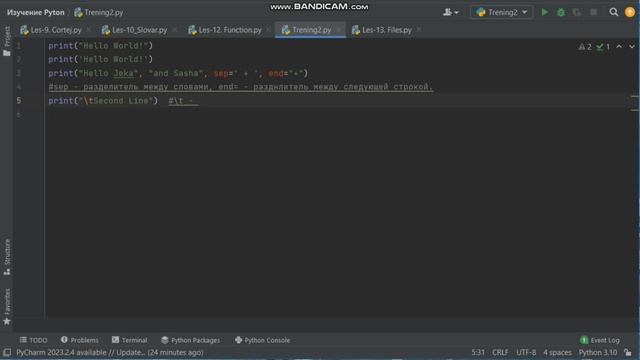The image size is (640, 360).
Task: Click the Изучение Pyton project breadcrumb
Action: (x=36, y=12)
